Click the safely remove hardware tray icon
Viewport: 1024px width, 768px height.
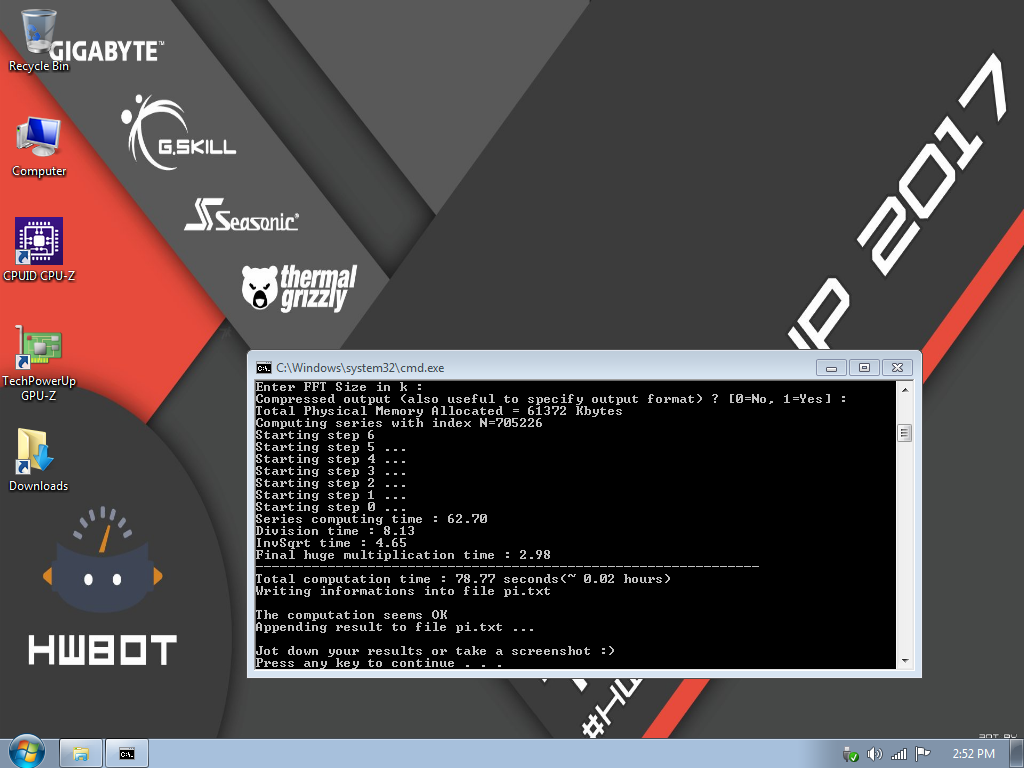coord(850,754)
